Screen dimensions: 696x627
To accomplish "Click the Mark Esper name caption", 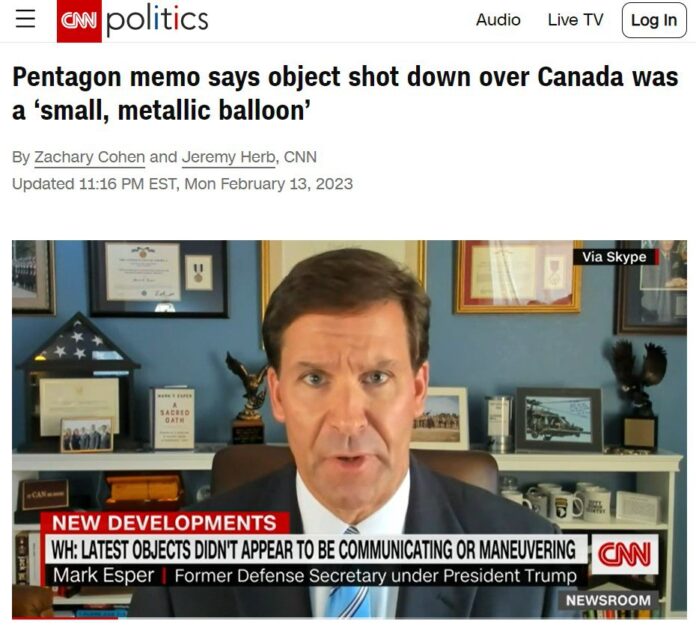I will 103,576.
